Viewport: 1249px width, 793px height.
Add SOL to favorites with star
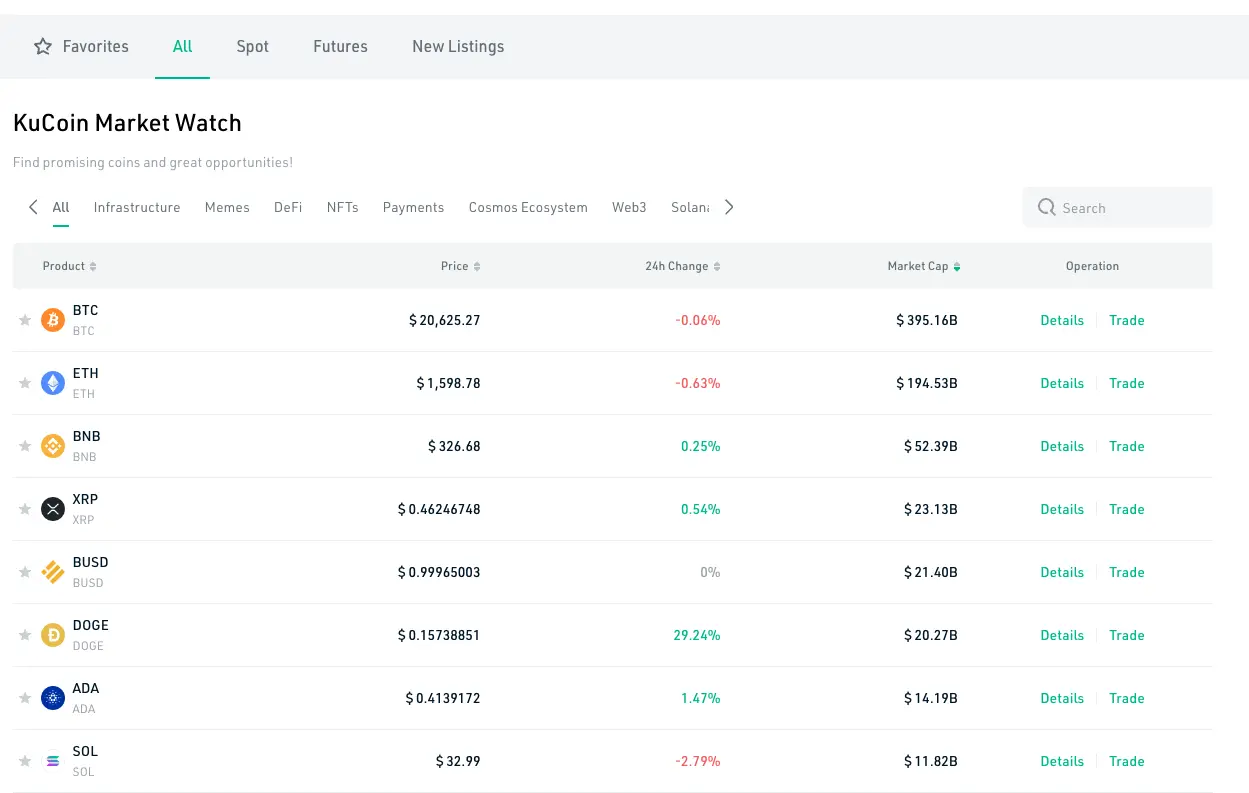(x=25, y=761)
